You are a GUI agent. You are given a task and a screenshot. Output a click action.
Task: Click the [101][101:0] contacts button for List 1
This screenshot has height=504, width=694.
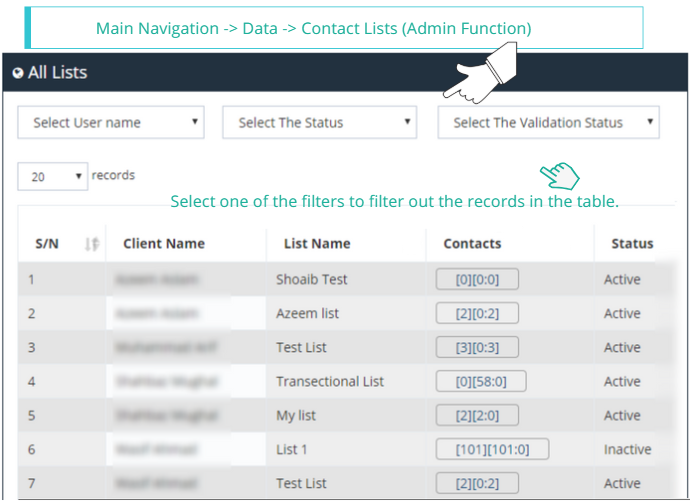pos(492,450)
